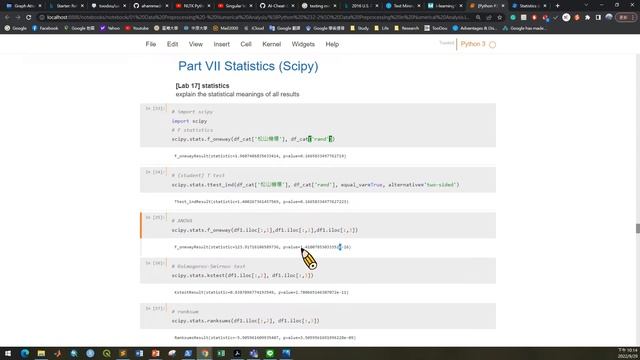Click the page vertical scrollbar thumb

[x=638, y=229]
